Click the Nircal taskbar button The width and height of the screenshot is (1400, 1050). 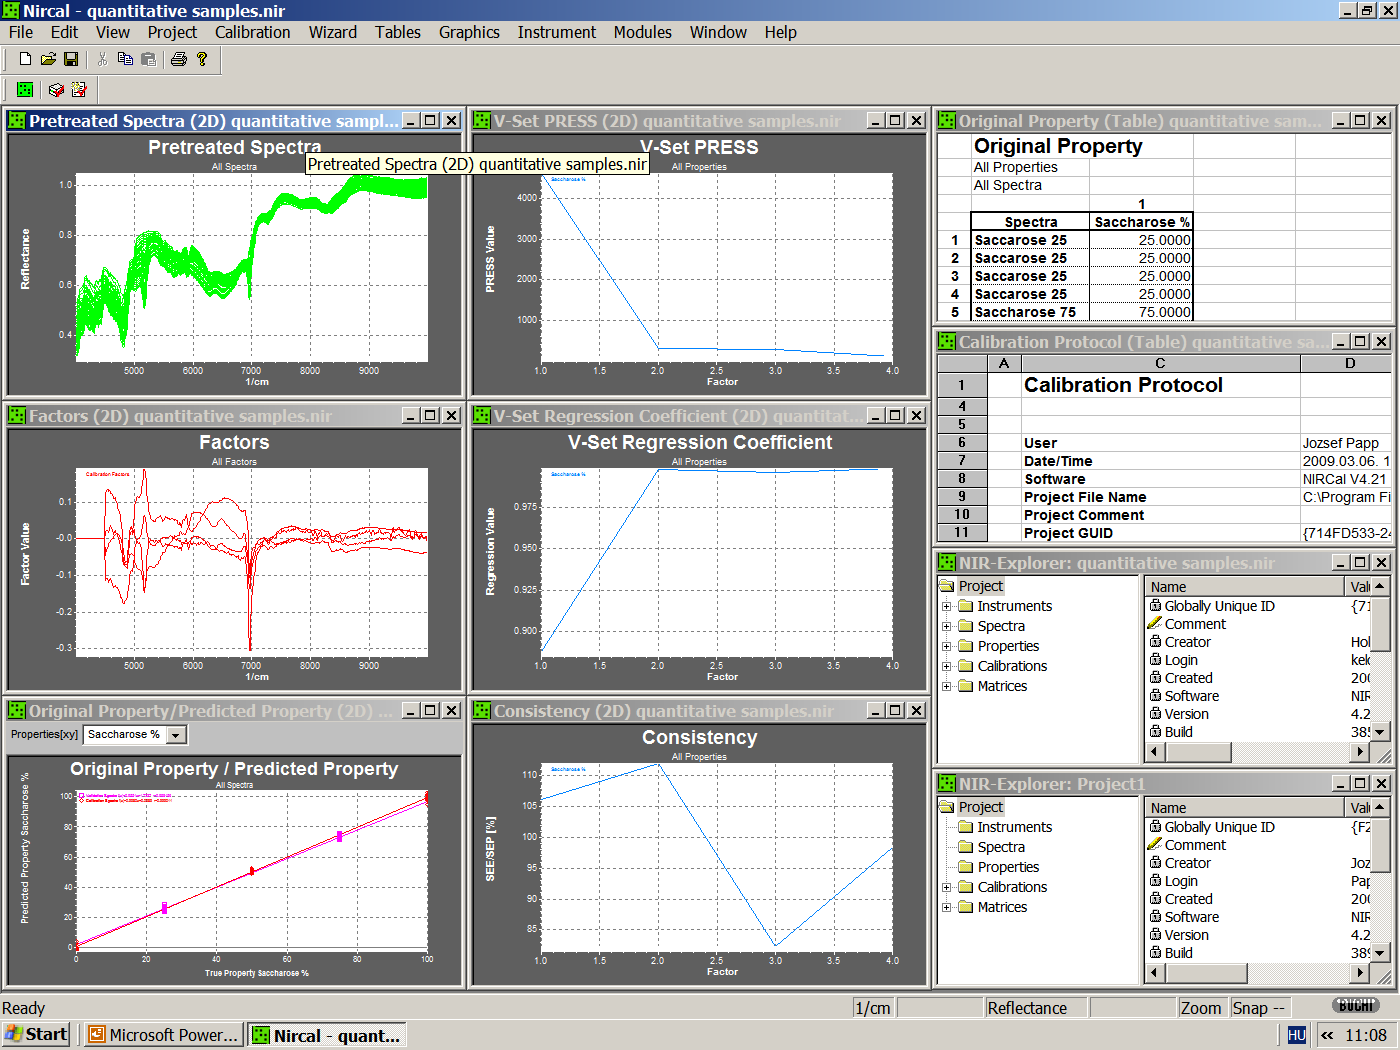(x=328, y=1035)
